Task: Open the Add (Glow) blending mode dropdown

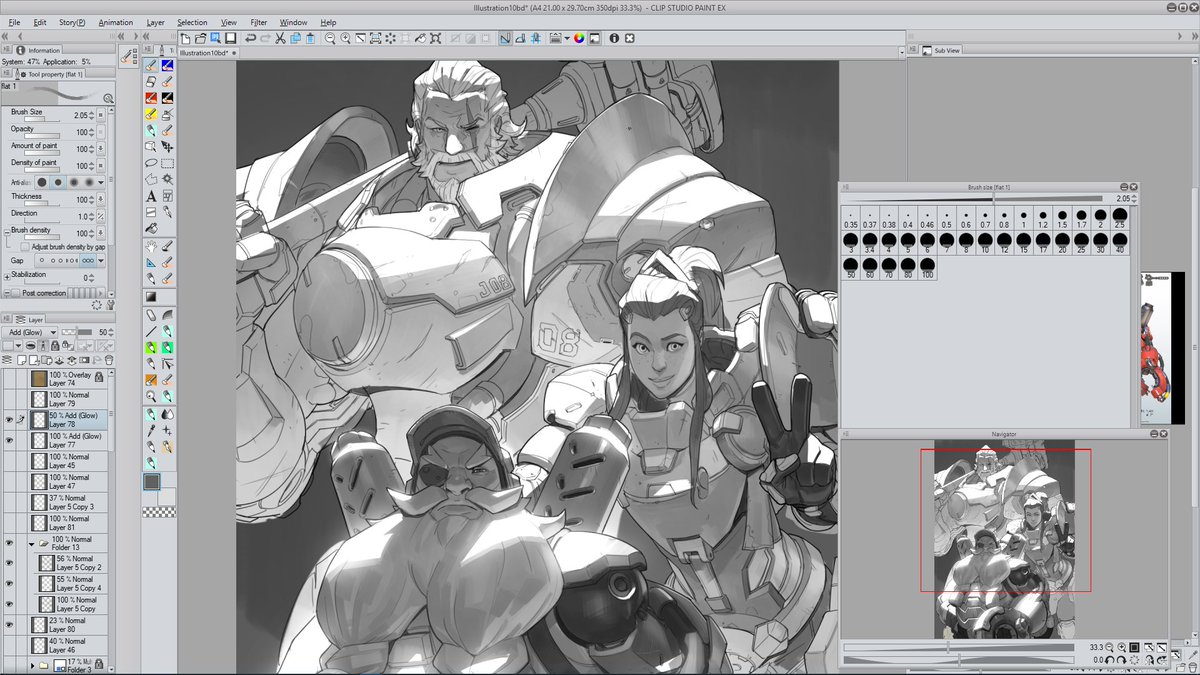Action: [x=30, y=332]
